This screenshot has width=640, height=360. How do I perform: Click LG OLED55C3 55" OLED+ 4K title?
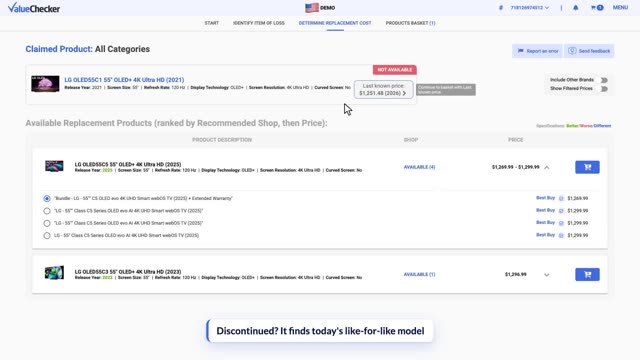coord(128,272)
